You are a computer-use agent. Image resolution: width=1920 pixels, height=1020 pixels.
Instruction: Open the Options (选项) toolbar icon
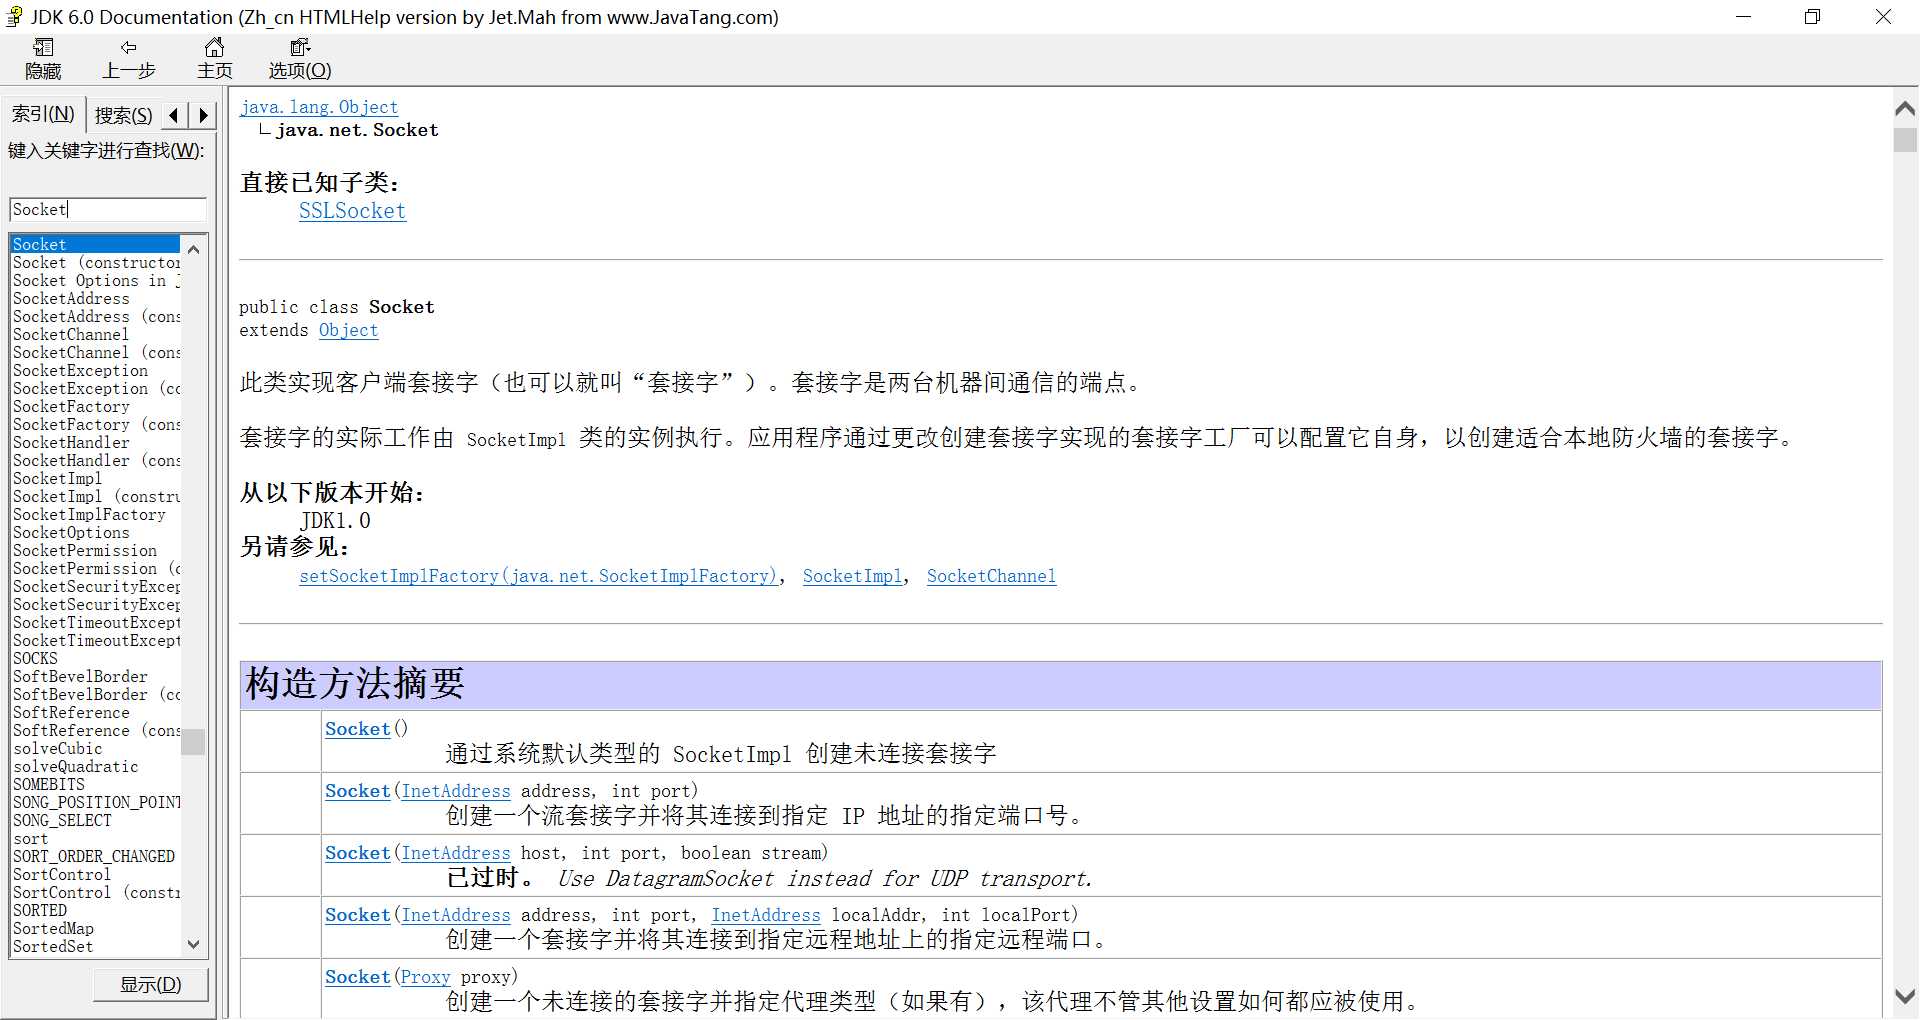tap(300, 59)
